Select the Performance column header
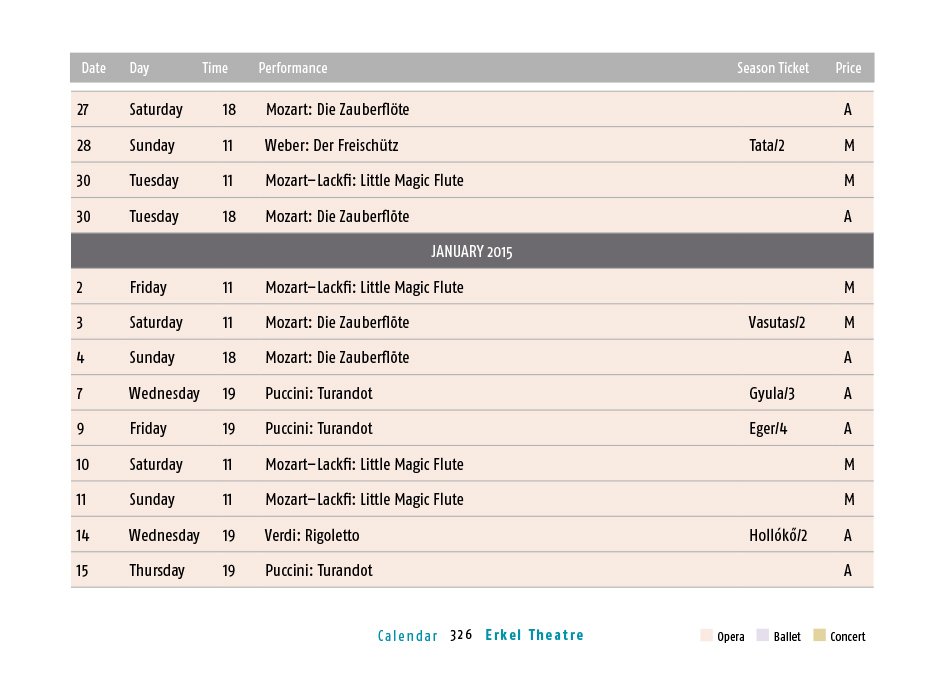The image size is (945, 679). click(x=293, y=68)
